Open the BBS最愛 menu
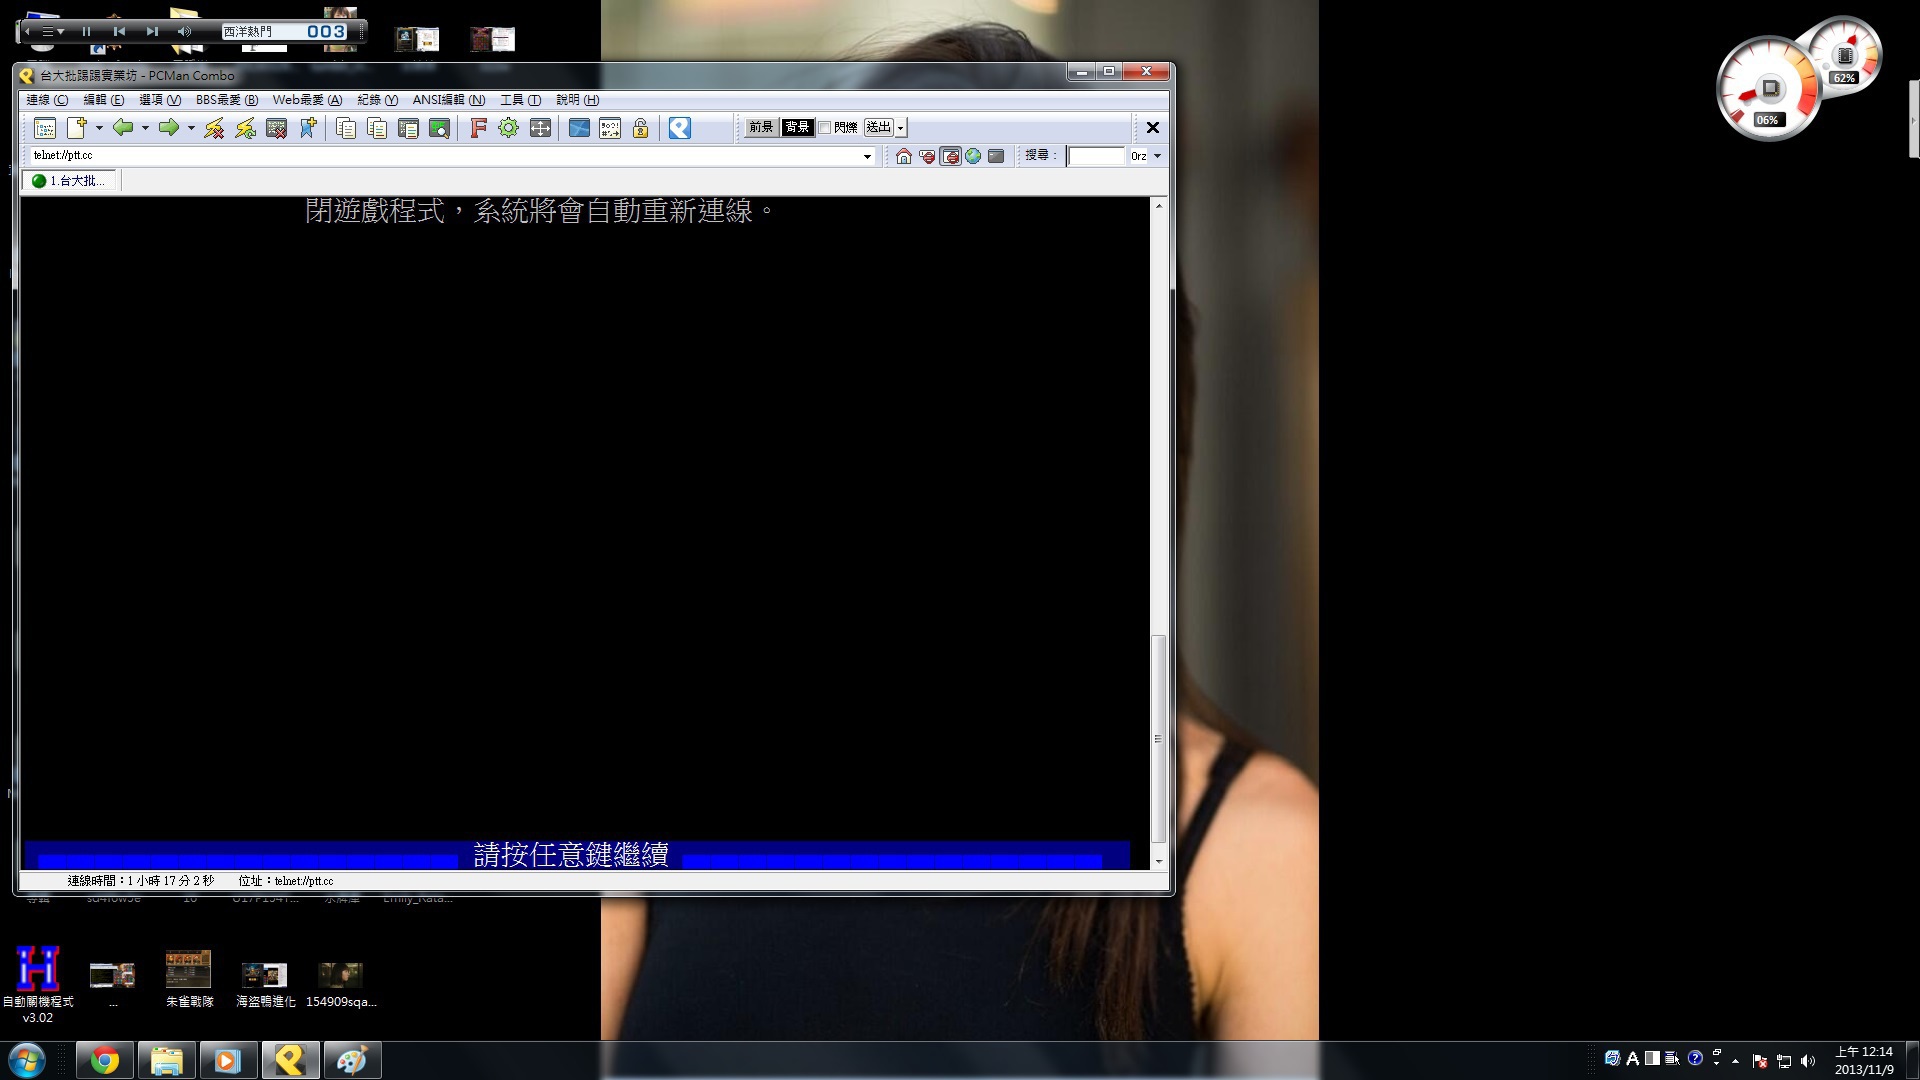The image size is (1920, 1080). click(x=226, y=100)
